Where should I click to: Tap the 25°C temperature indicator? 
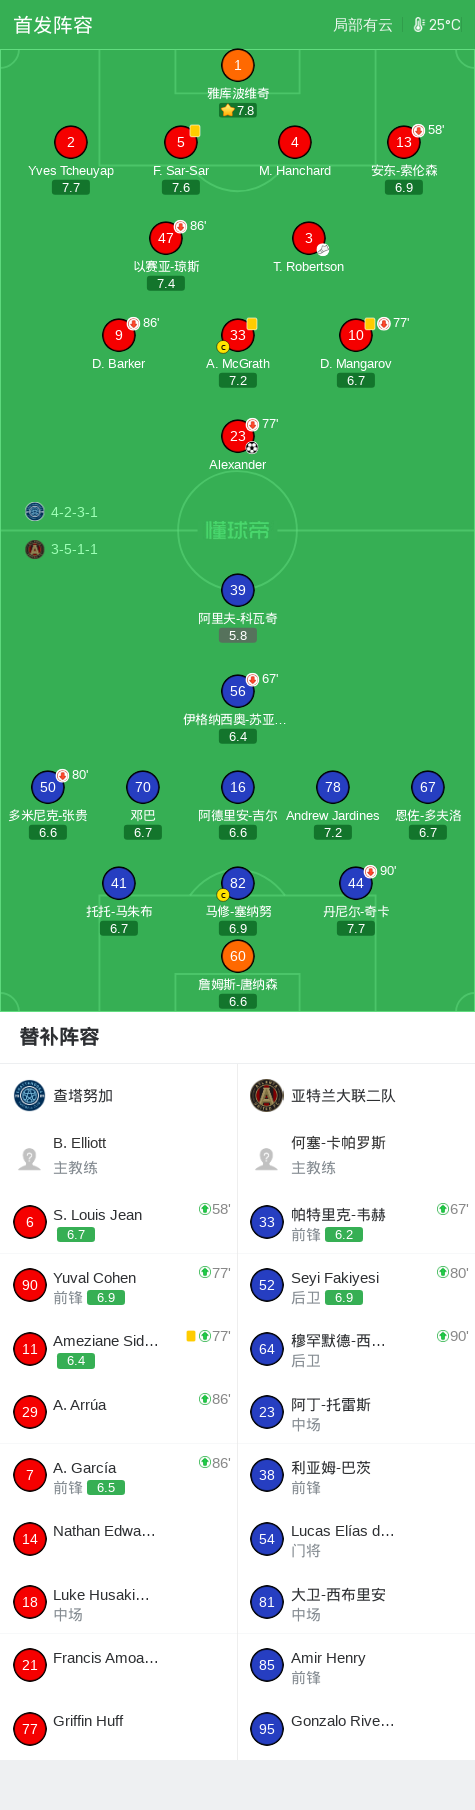click(x=437, y=25)
